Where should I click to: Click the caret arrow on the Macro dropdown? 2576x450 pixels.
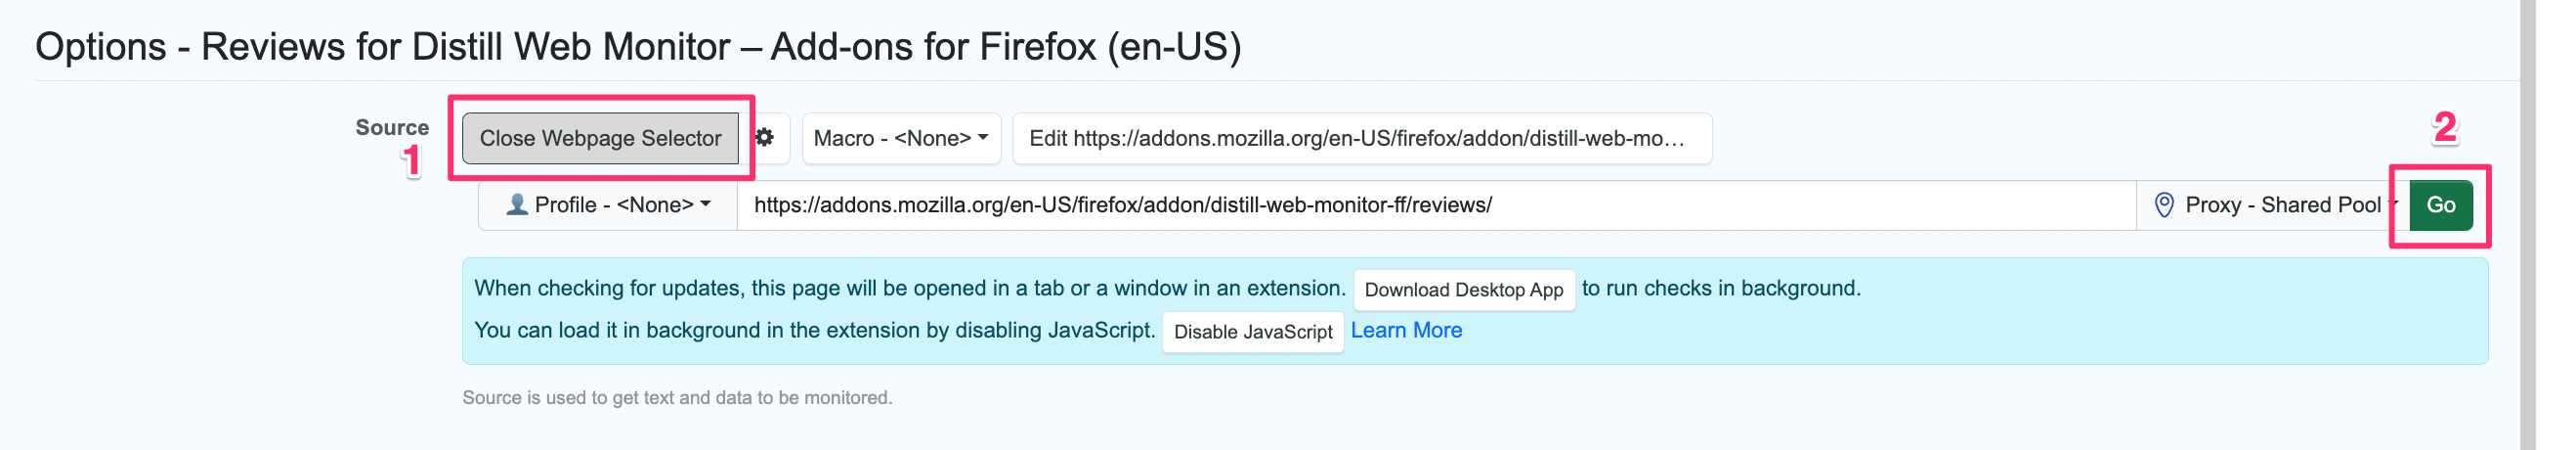[983, 138]
